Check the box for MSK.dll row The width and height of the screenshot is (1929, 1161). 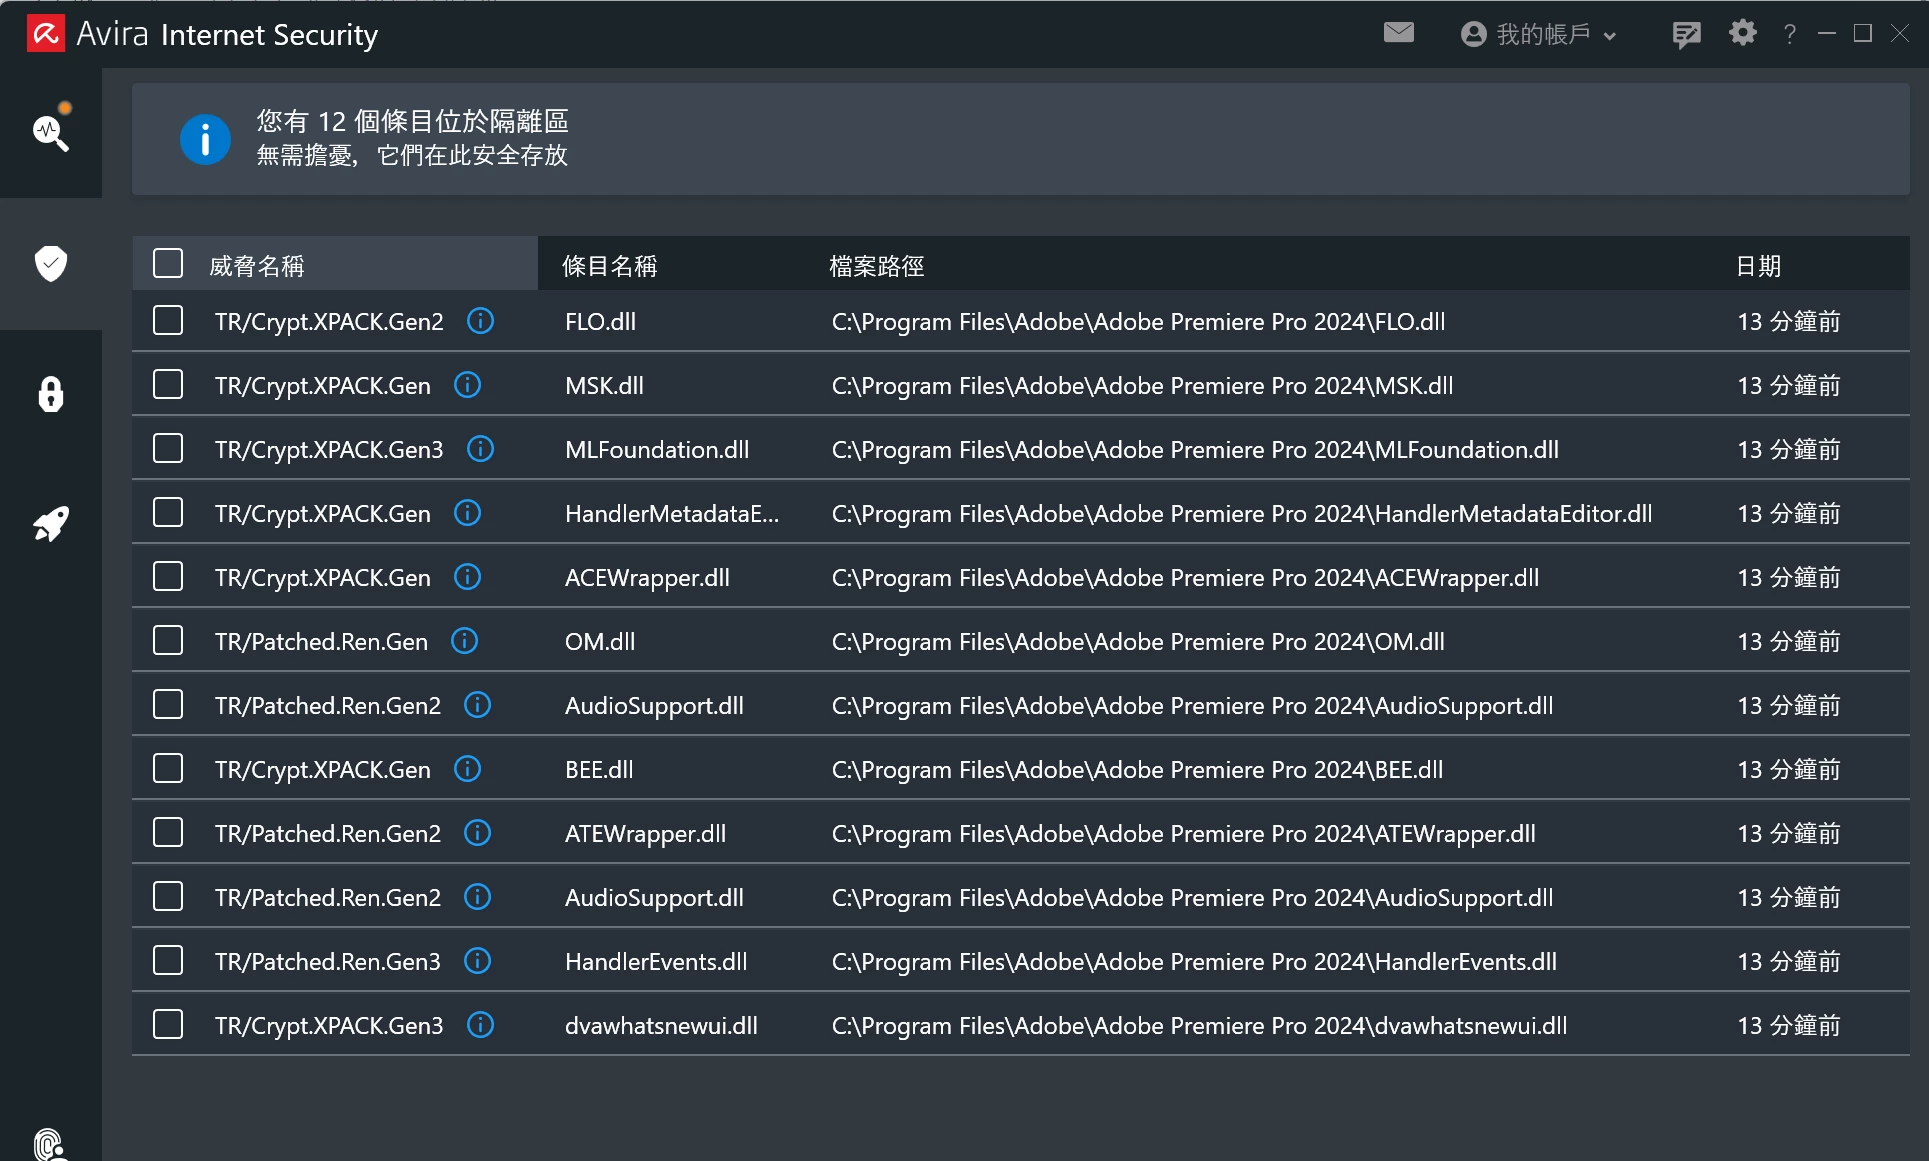(x=168, y=385)
